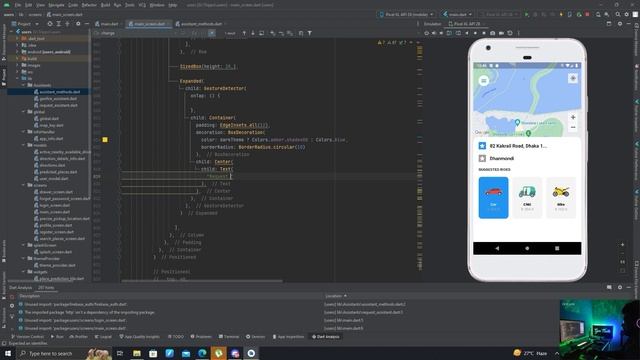Collapse the widgets folder in the project tree

pyautogui.click(x=24, y=272)
